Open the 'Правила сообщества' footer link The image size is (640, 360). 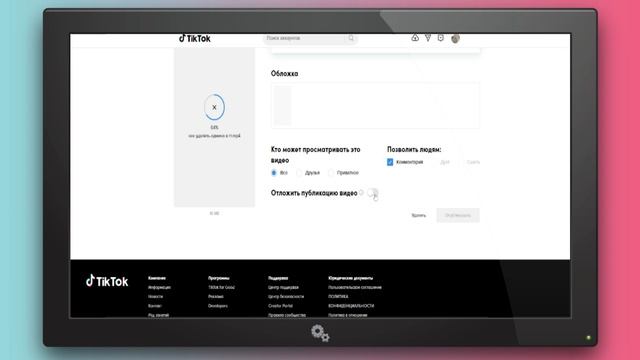(287, 315)
